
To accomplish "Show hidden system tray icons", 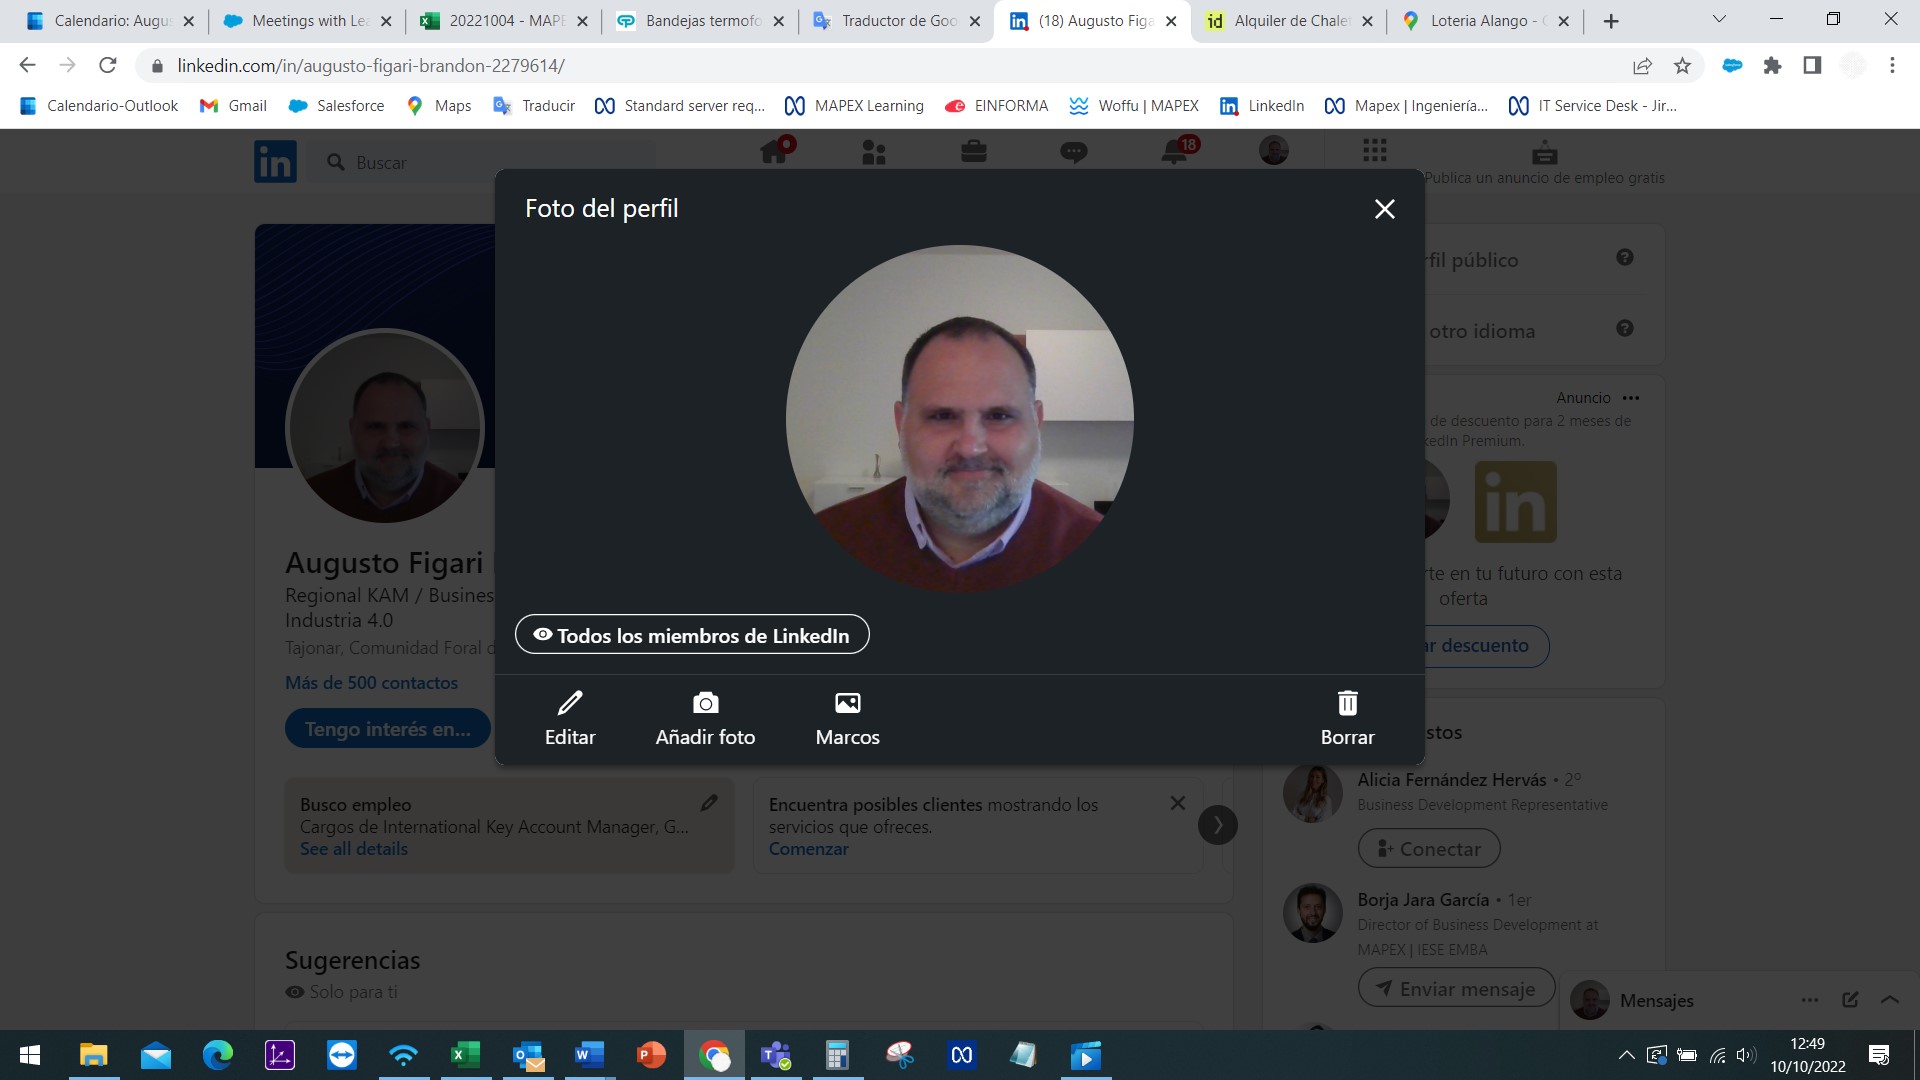I will [x=1626, y=1055].
